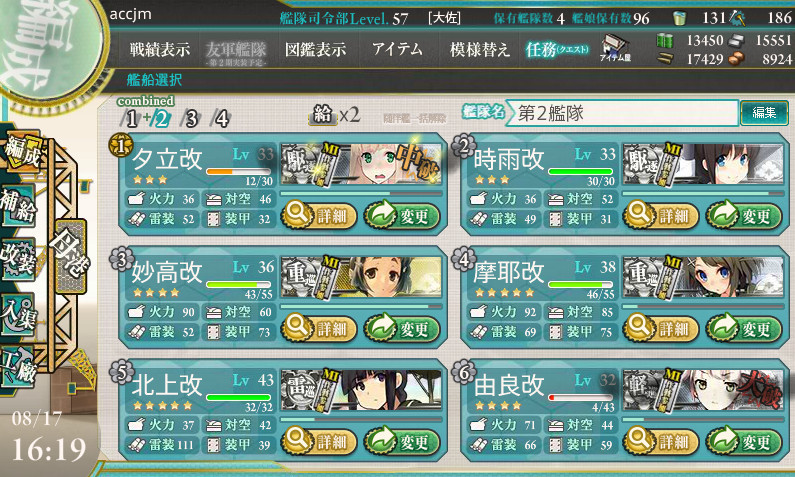Open 図鑑表示 encyclopedia menu
Image resolution: width=795 pixels, height=477 pixels.
point(315,49)
